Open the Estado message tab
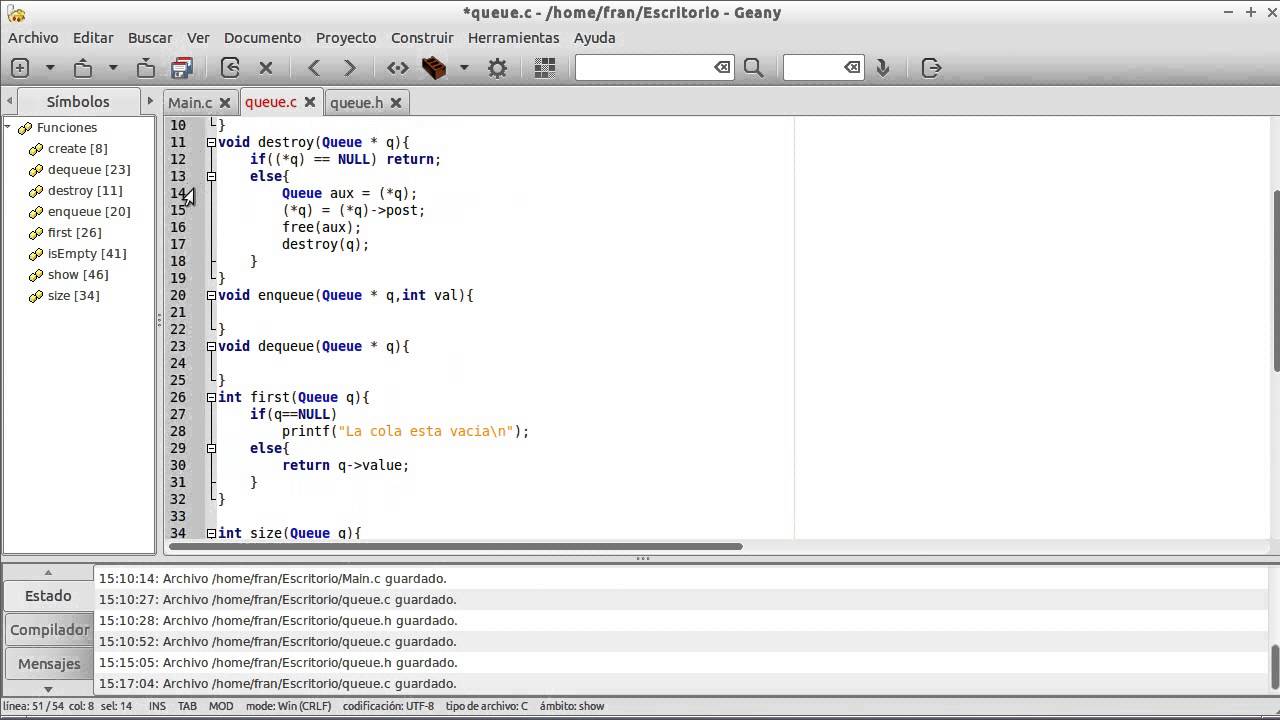Viewport: 1280px width, 720px height. 48,595
